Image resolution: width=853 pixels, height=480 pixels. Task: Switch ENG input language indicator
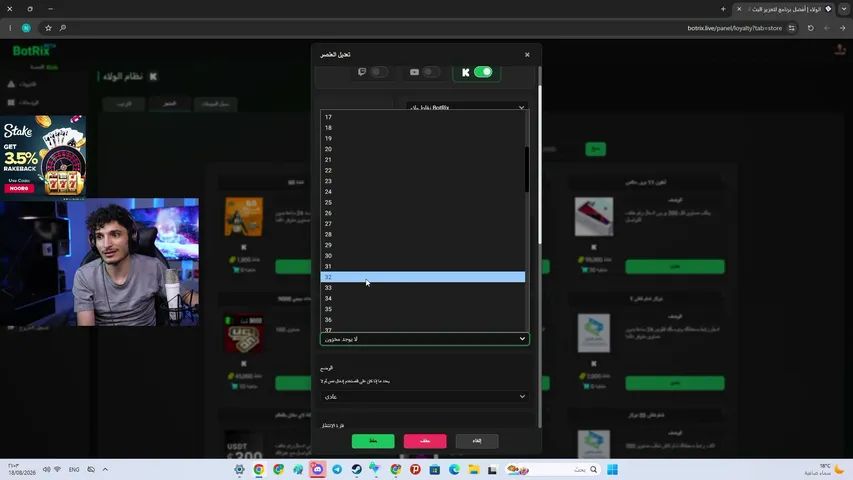coord(74,469)
